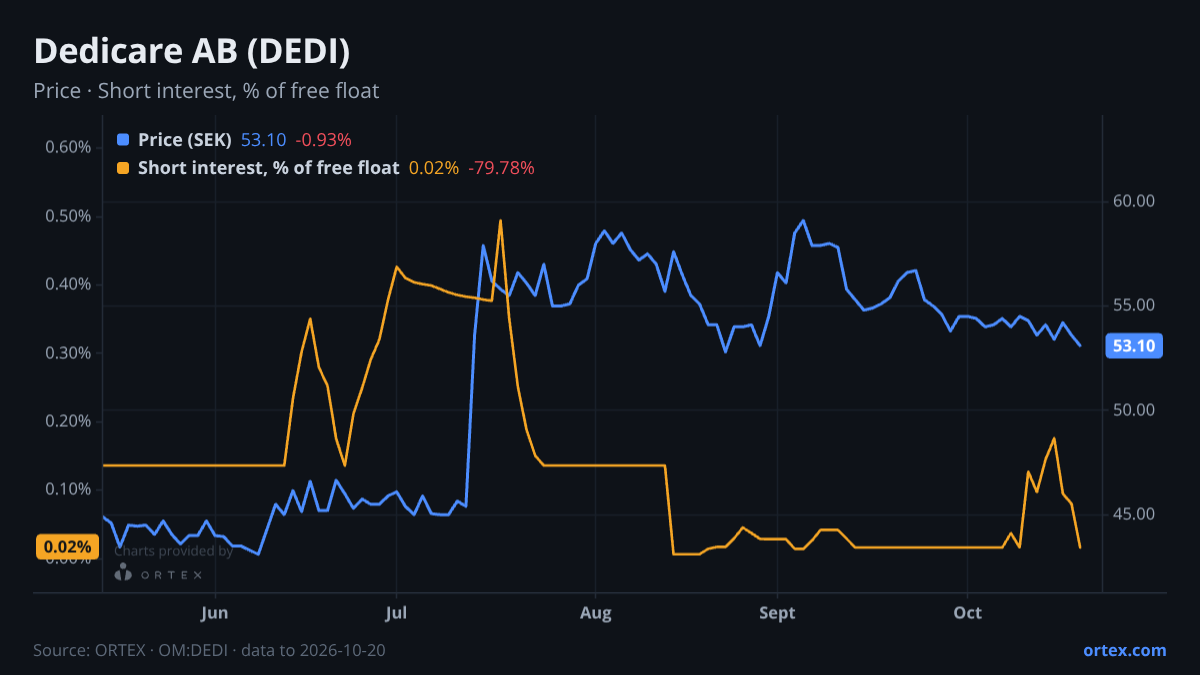Viewport: 1200px width, 675px height.
Task: Select the 'Short interest, % of free float' legend label
Action: [x=268, y=168]
